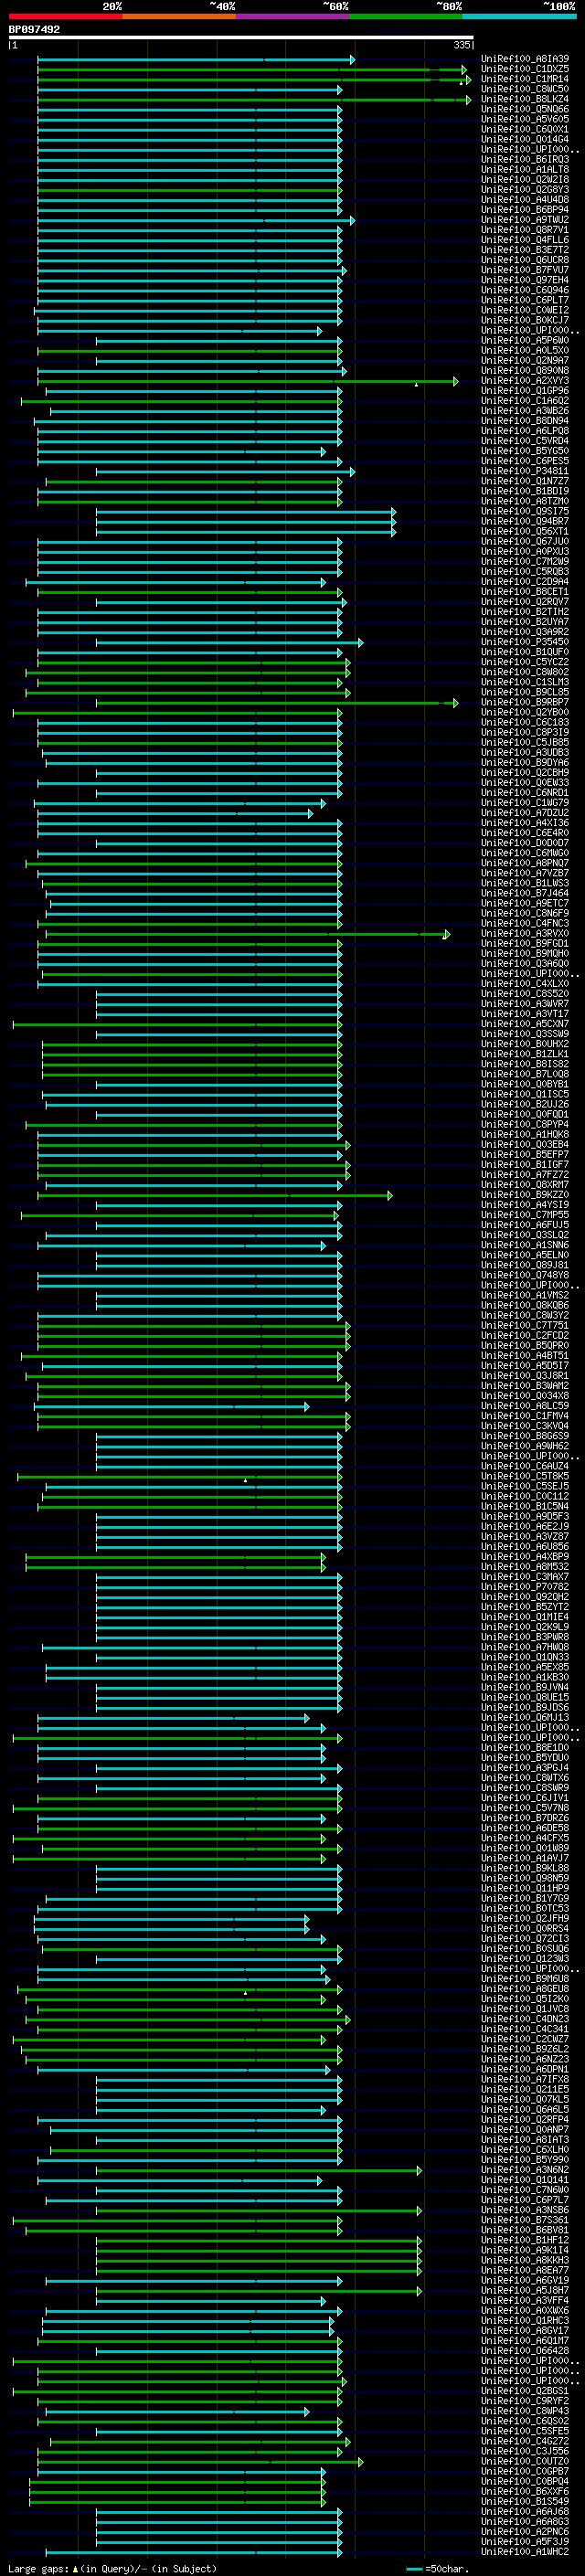Select the UniRef100_Q6UCR8 label

pyautogui.click(x=525, y=260)
